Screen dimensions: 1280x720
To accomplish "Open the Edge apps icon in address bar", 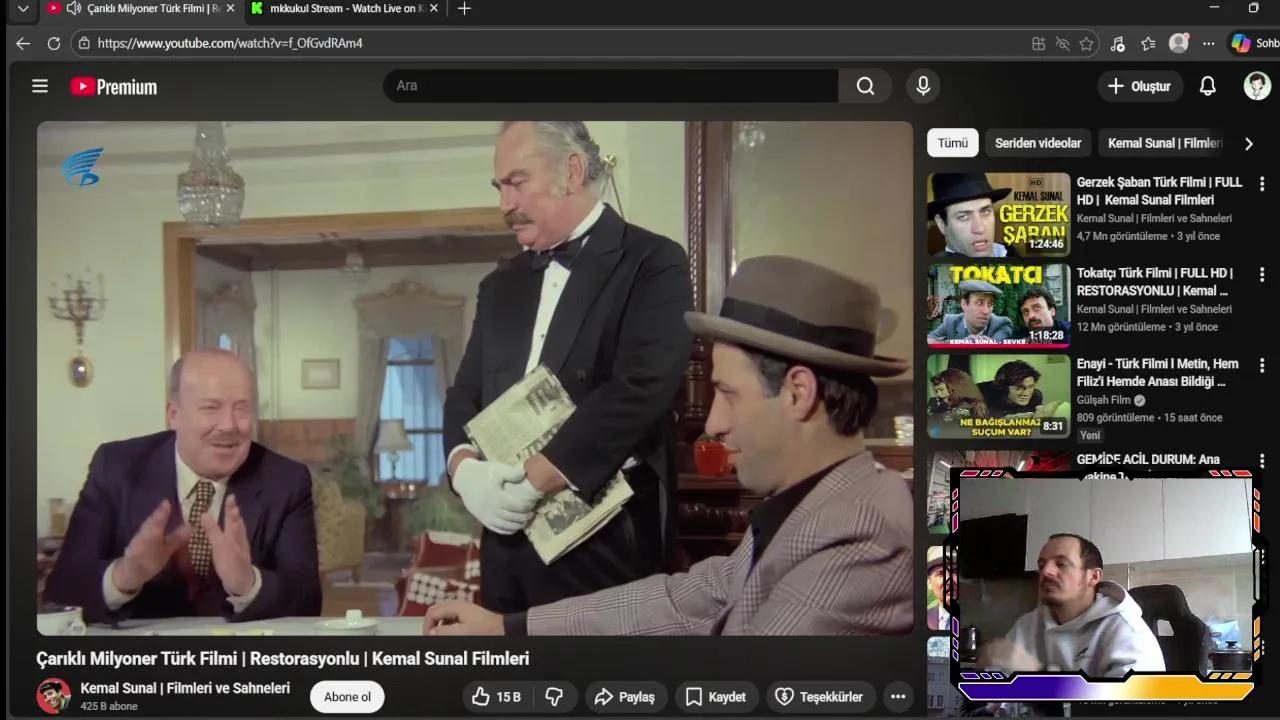I will (1038, 44).
